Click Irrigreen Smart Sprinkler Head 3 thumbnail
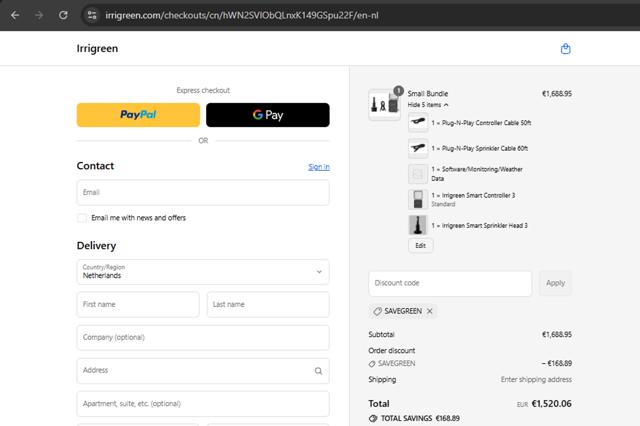The height and width of the screenshot is (426, 640). tap(418, 225)
